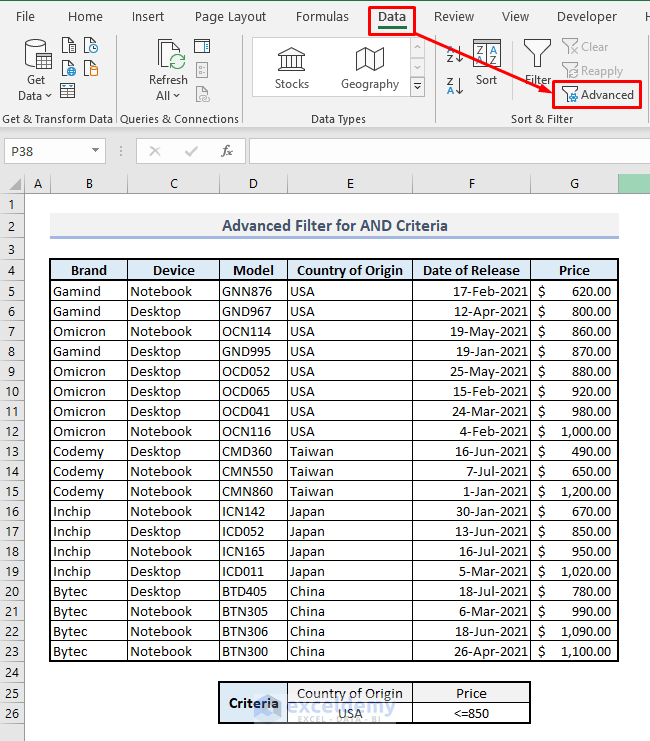
Task: Select the model cell BTN300
Action: click(253, 652)
